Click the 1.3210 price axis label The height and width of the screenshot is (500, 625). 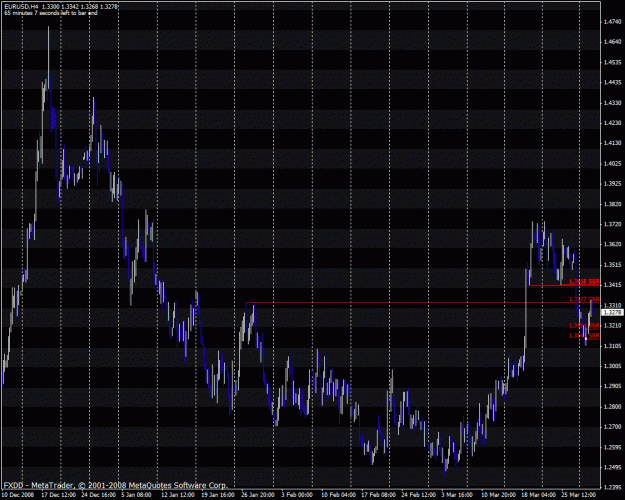613,325
